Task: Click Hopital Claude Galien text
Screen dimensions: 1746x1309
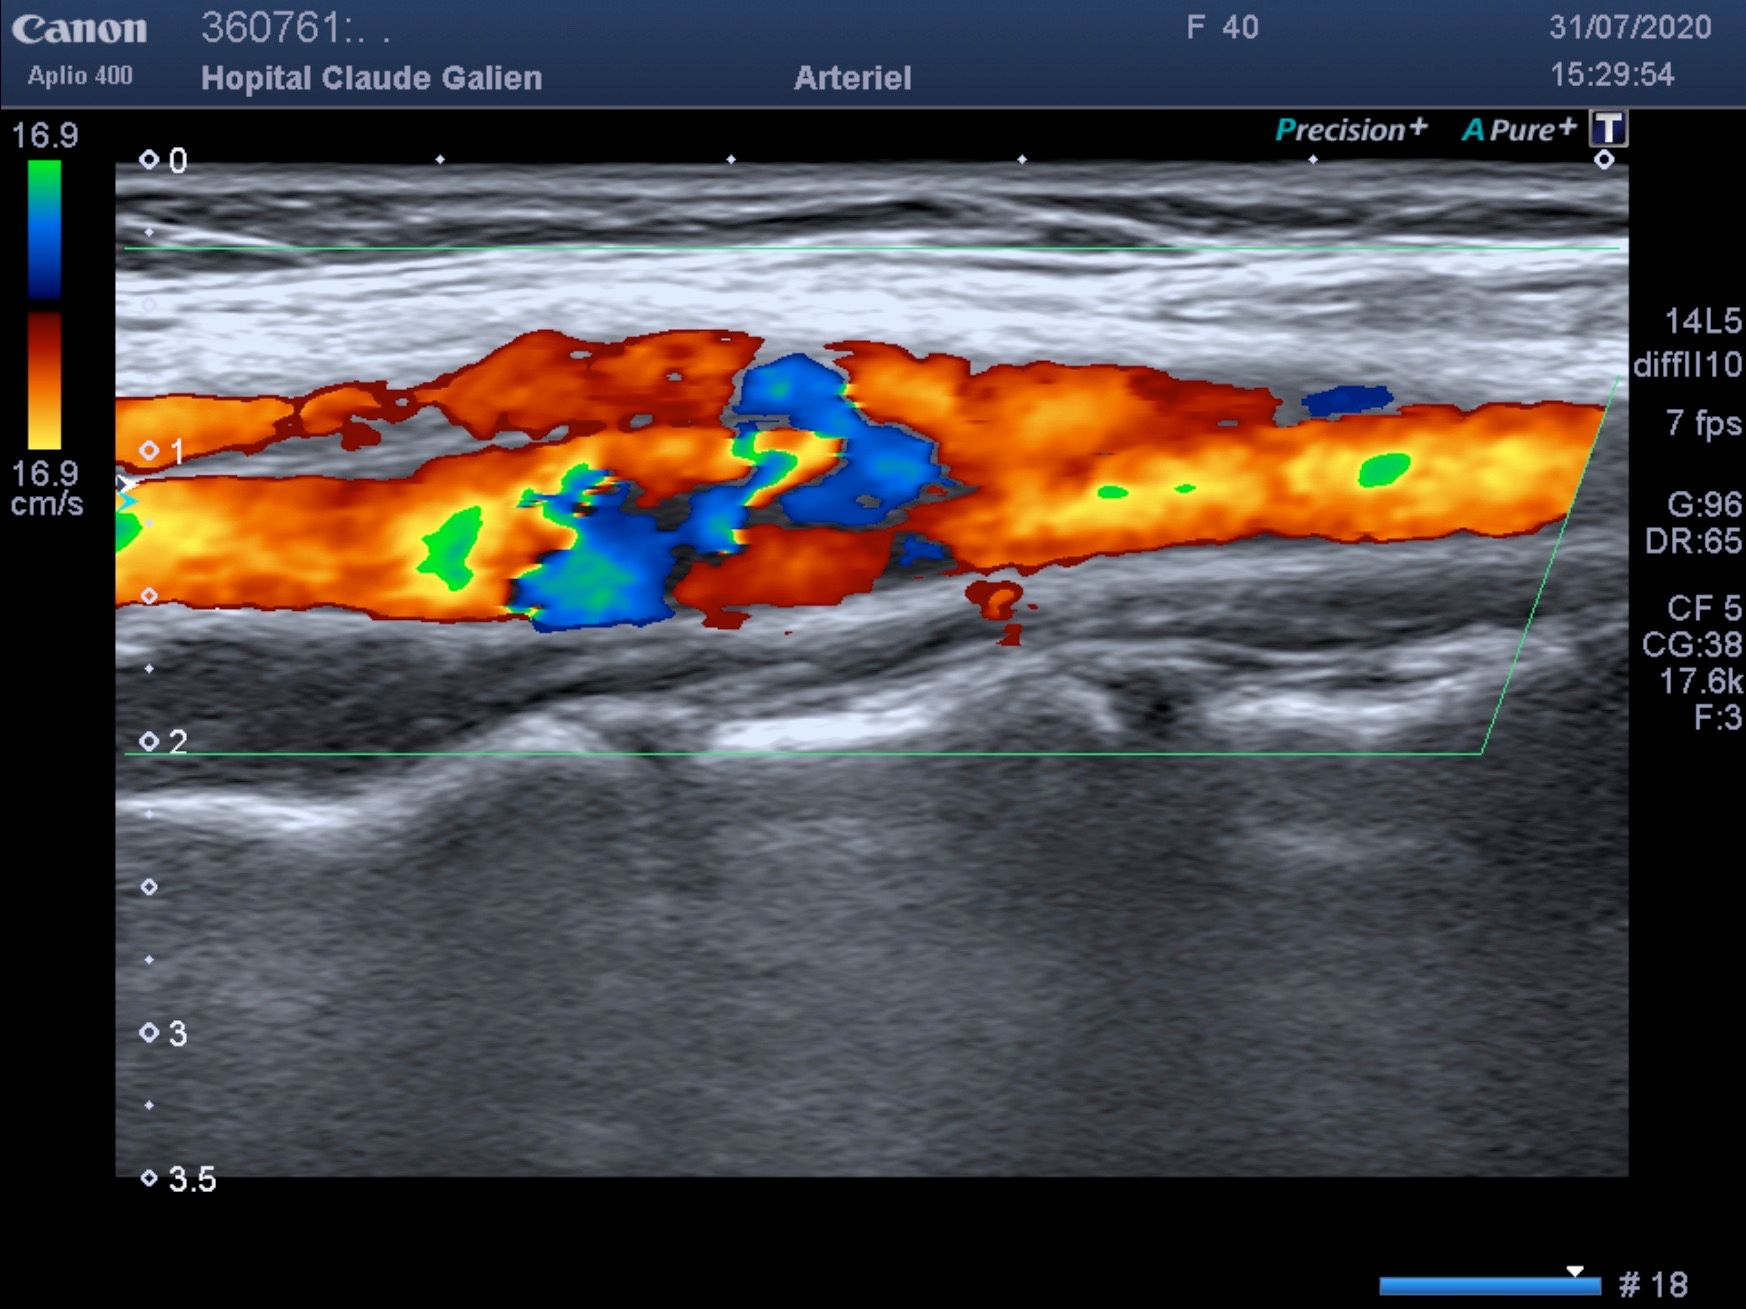Action: (x=371, y=78)
